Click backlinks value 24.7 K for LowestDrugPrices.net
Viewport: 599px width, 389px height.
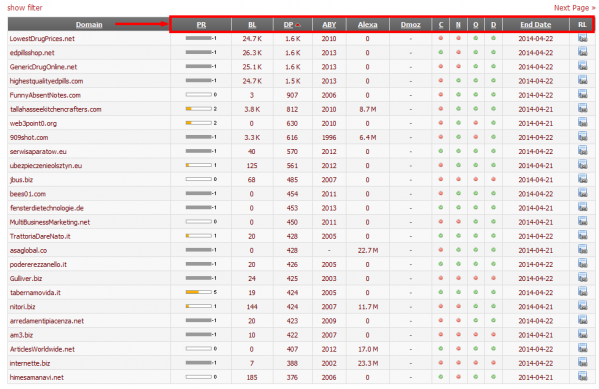[252, 39]
